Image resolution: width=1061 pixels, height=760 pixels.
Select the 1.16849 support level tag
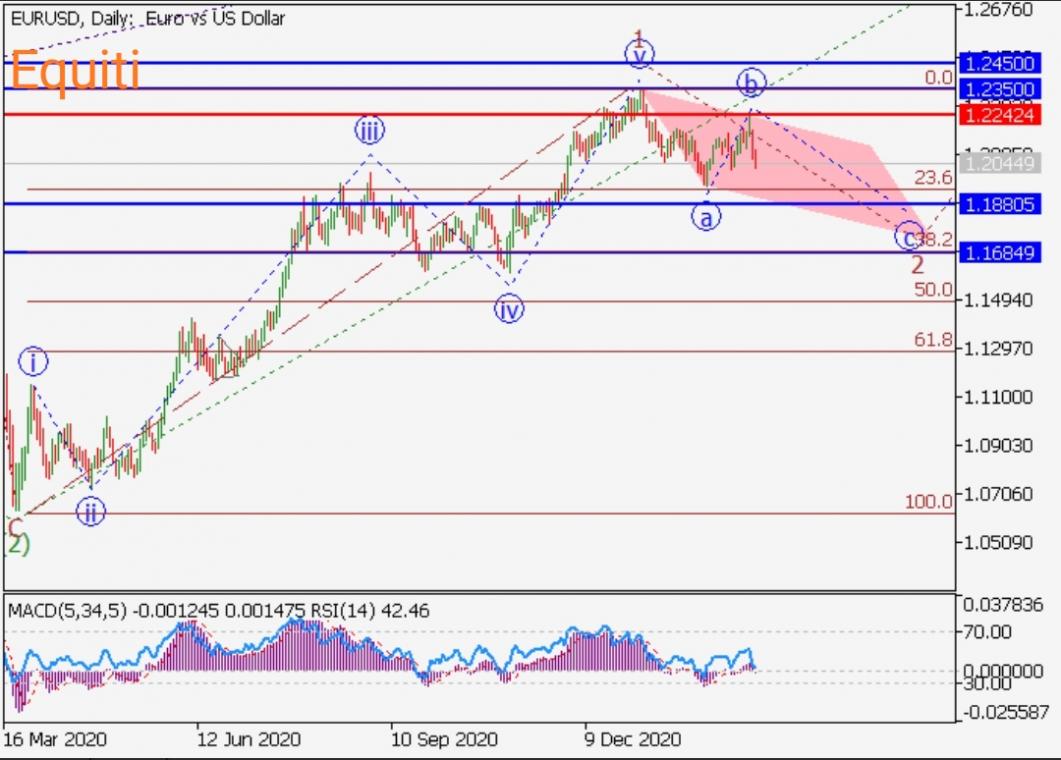point(1007,253)
